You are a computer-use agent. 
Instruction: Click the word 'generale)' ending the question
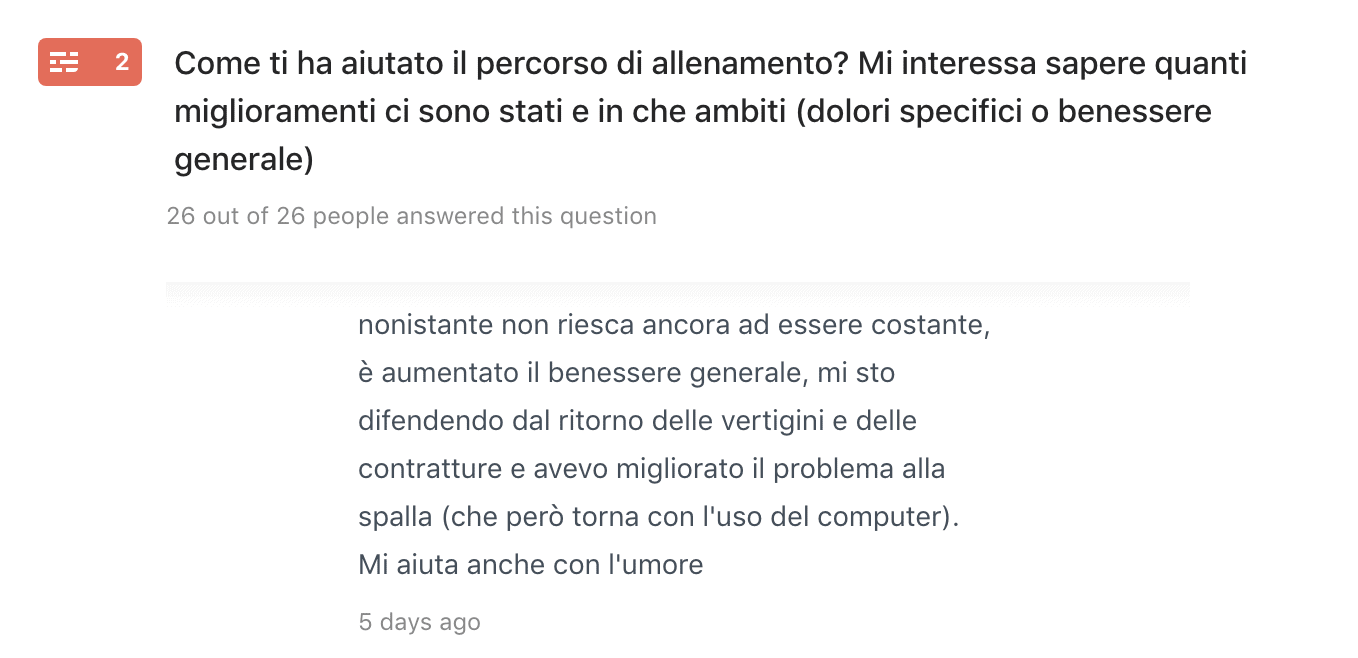pos(244,160)
